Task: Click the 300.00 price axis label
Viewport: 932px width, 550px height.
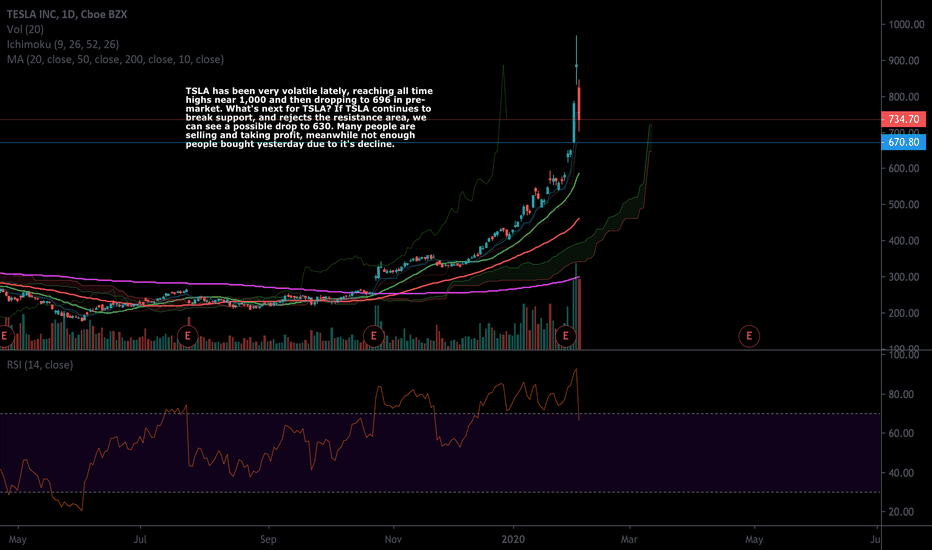Action: coord(903,277)
